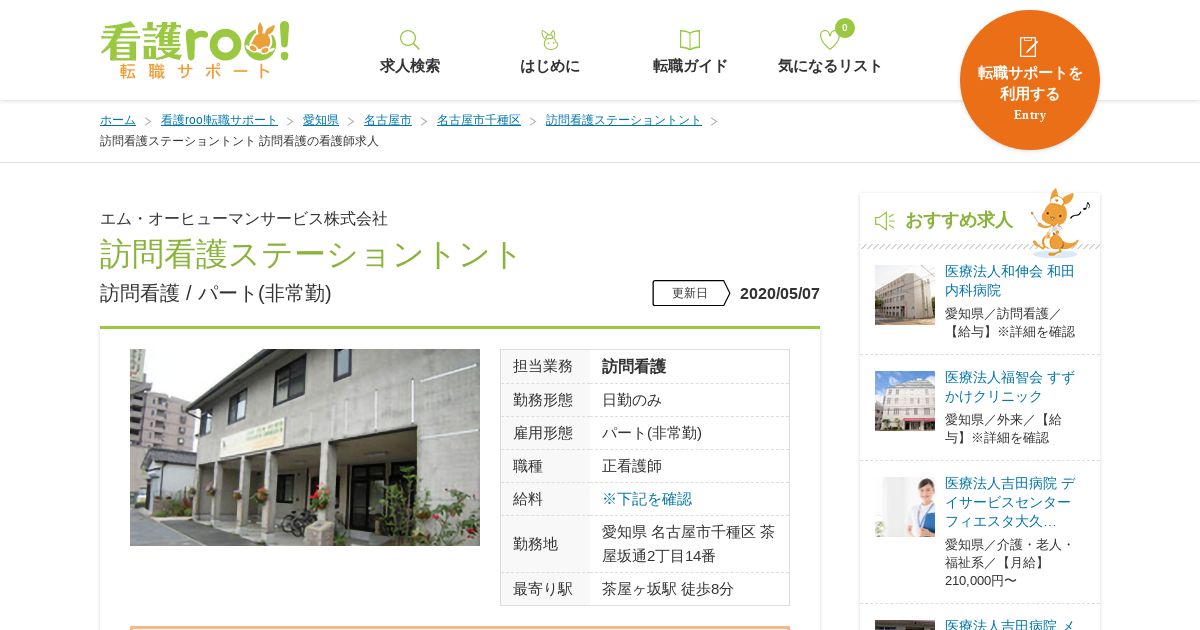Select 気になるリスト menu label
This screenshot has width=1200, height=630.
pyautogui.click(x=830, y=66)
